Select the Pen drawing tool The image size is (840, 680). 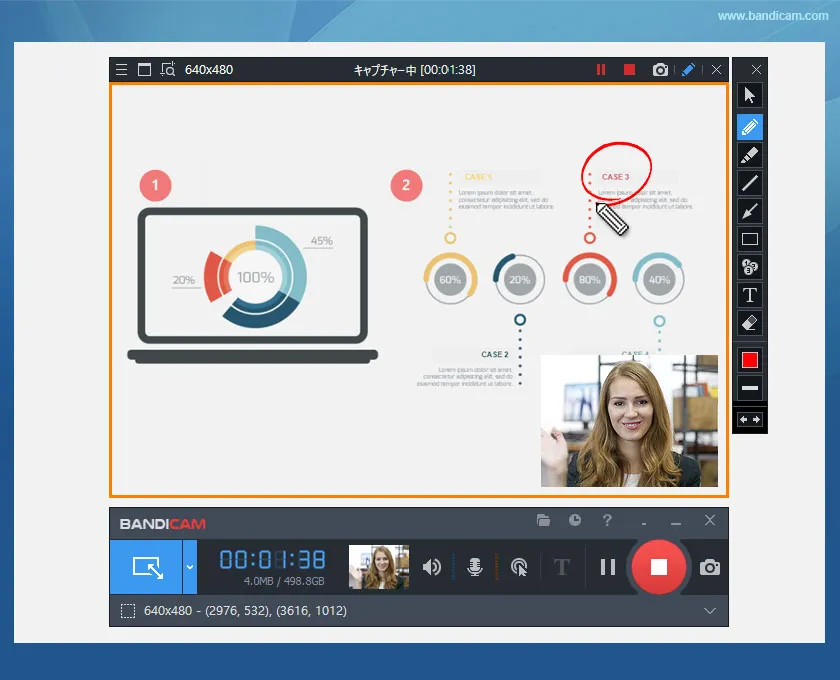tap(749, 128)
